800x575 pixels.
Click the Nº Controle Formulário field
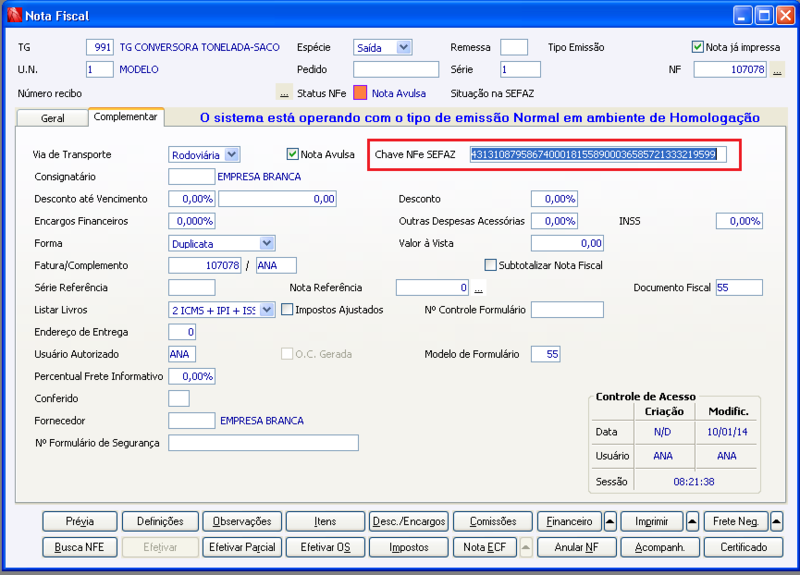coord(567,309)
